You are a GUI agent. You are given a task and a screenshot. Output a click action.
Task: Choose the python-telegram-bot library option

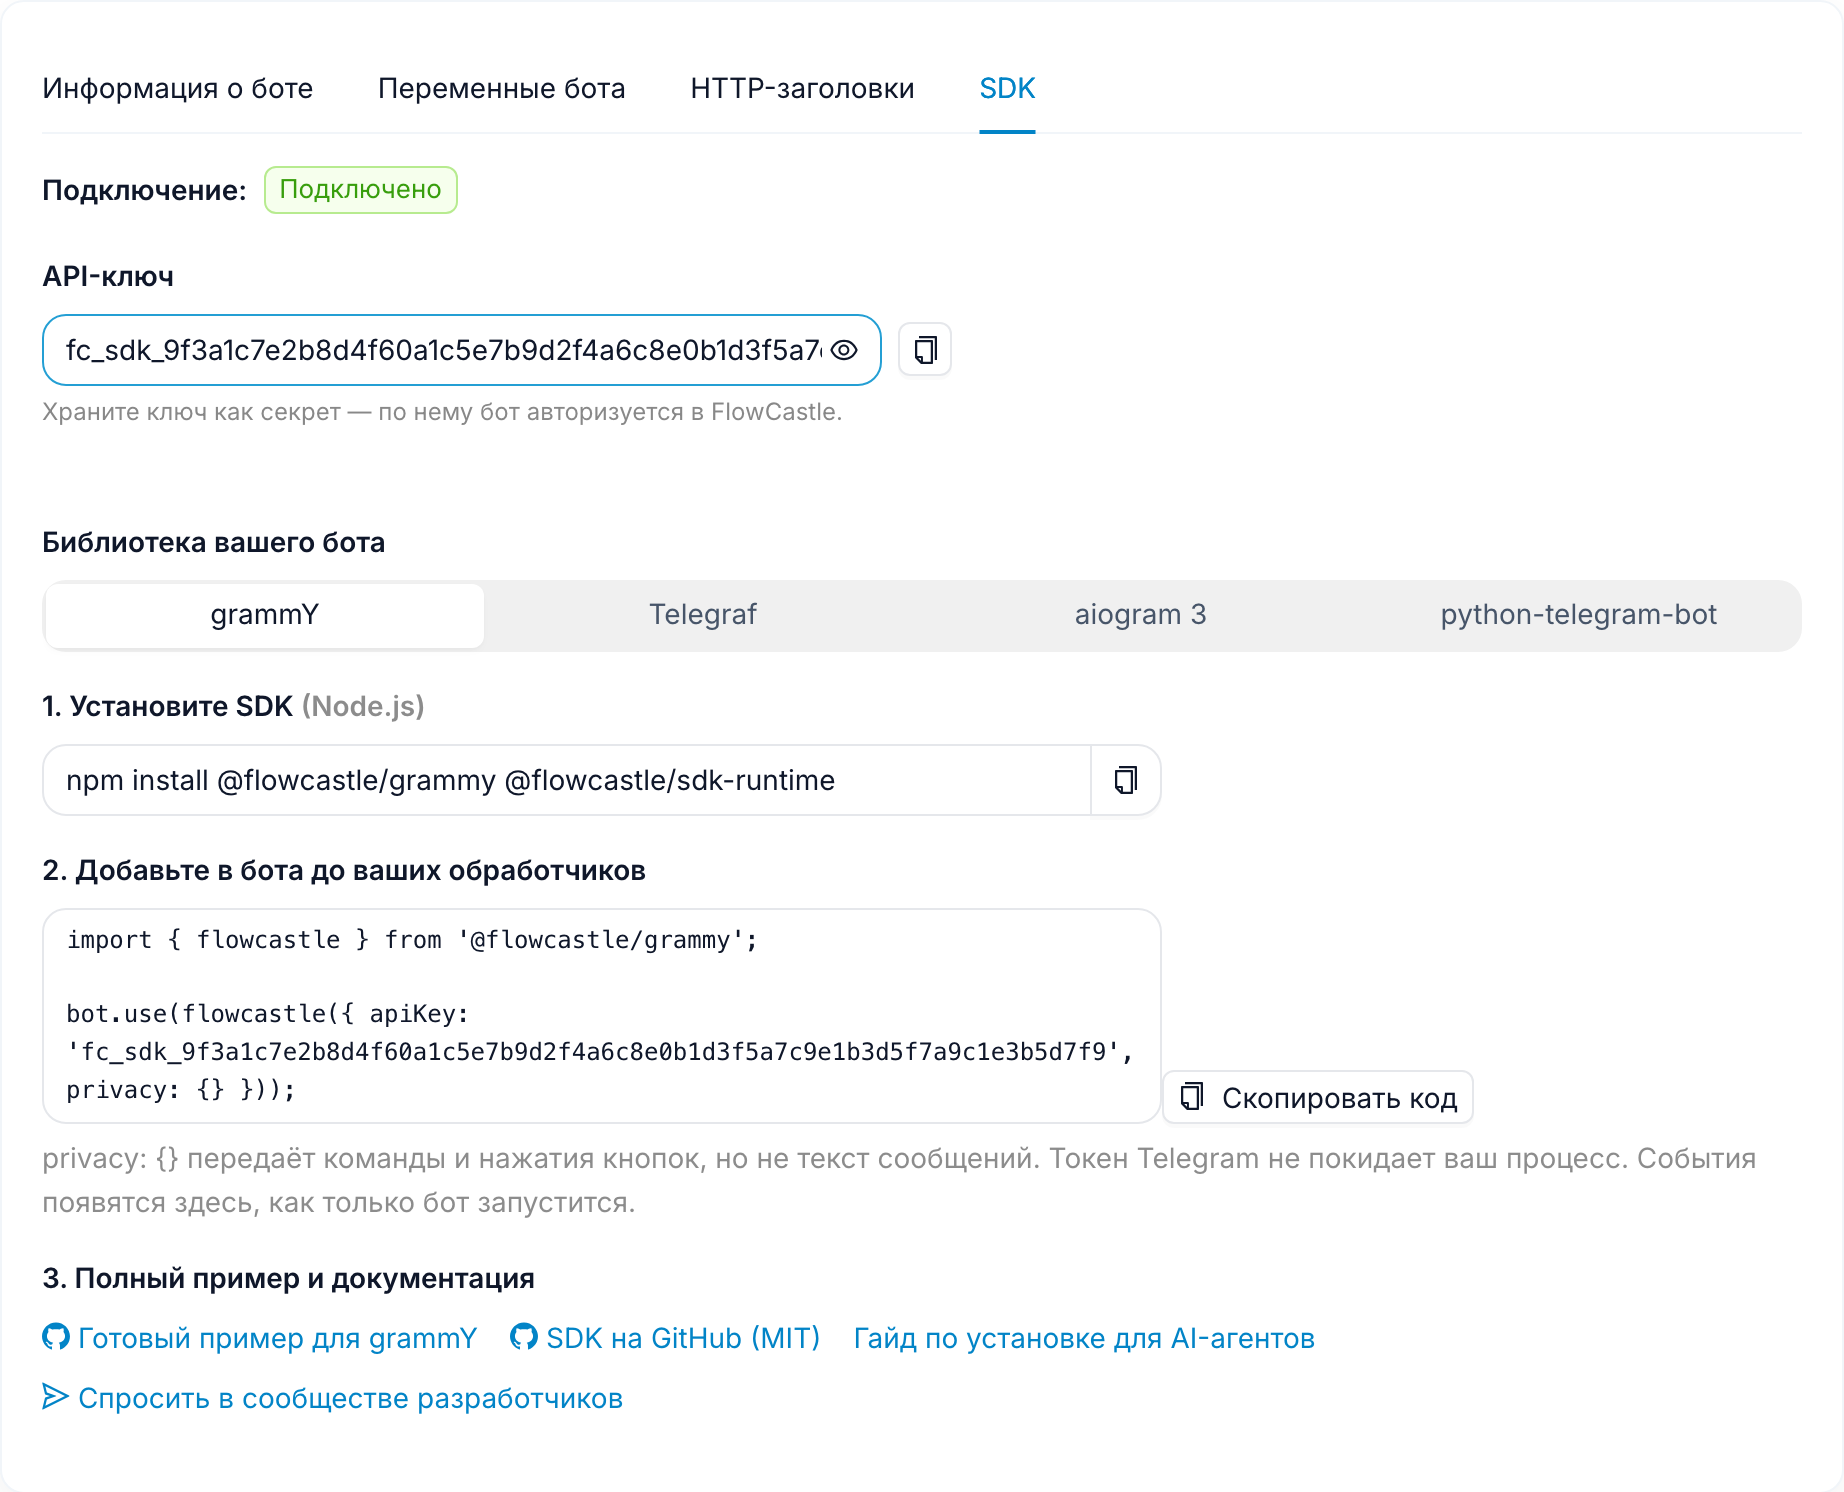click(1578, 615)
